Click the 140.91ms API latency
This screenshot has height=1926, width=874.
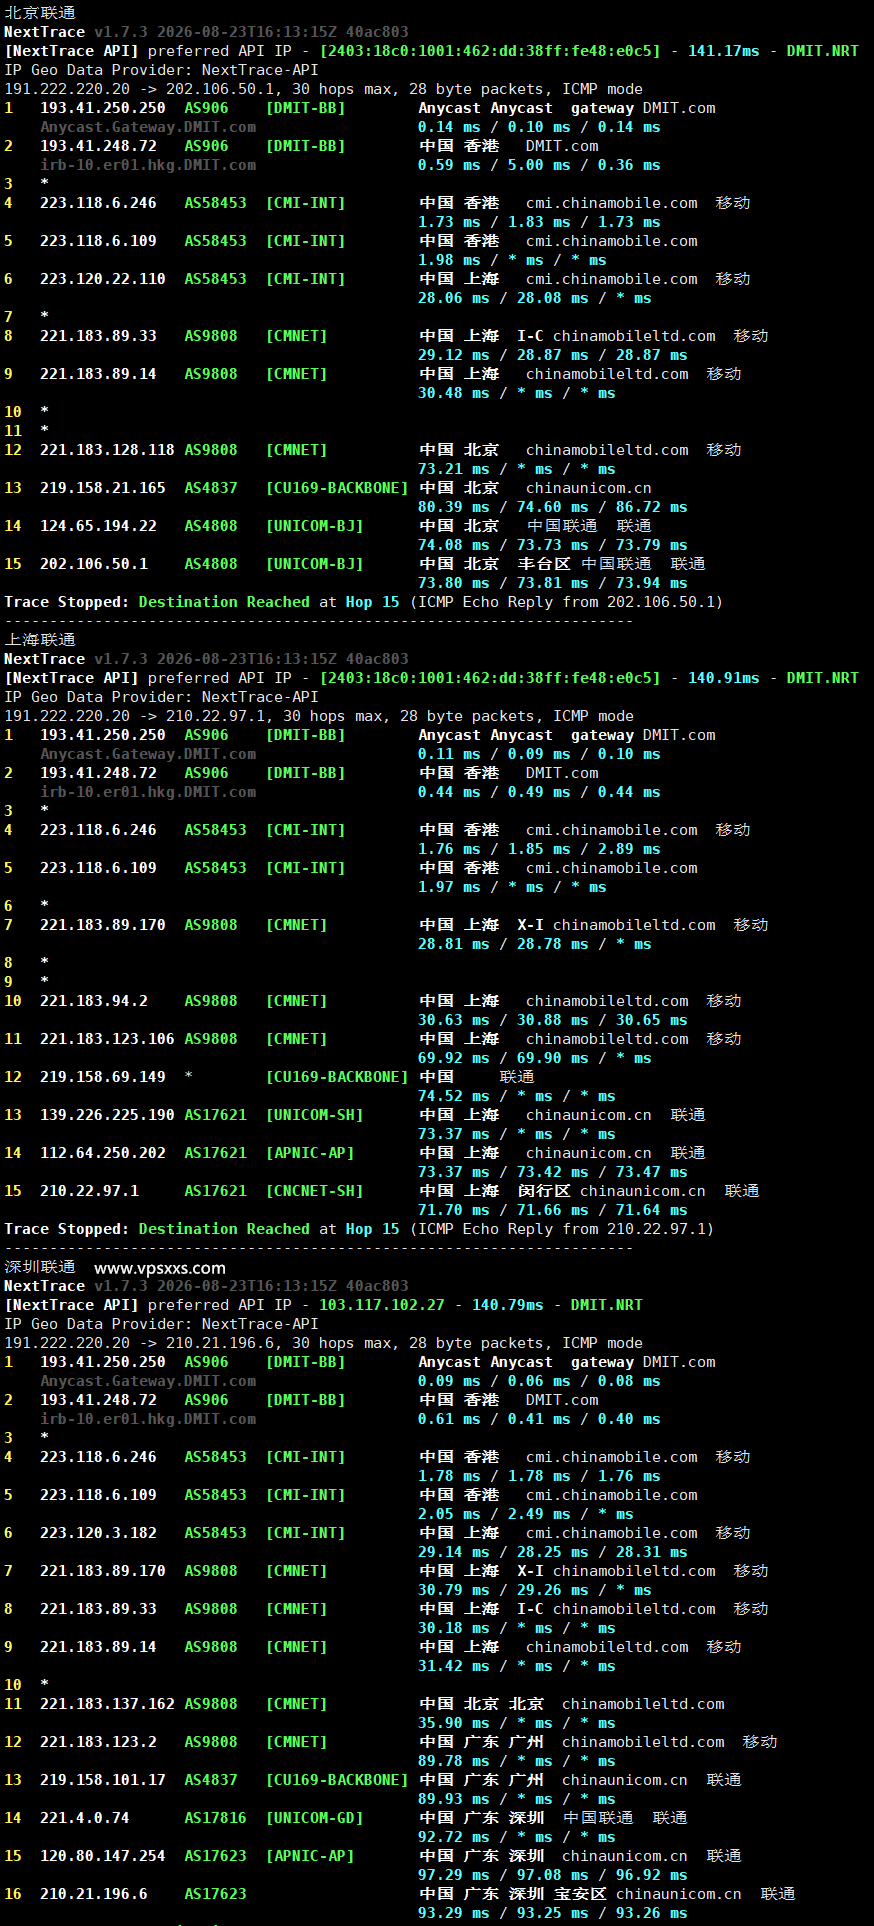click(723, 678)
